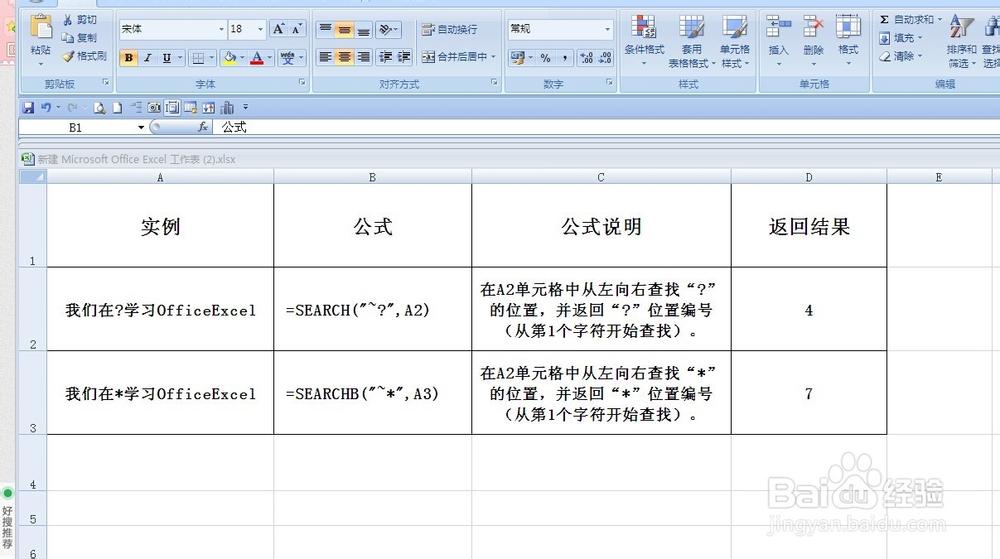The image size is (1000, 559).
Task: Open the Format cells menu (格式)
Action: pyautogui.click(x=848, y=40)
